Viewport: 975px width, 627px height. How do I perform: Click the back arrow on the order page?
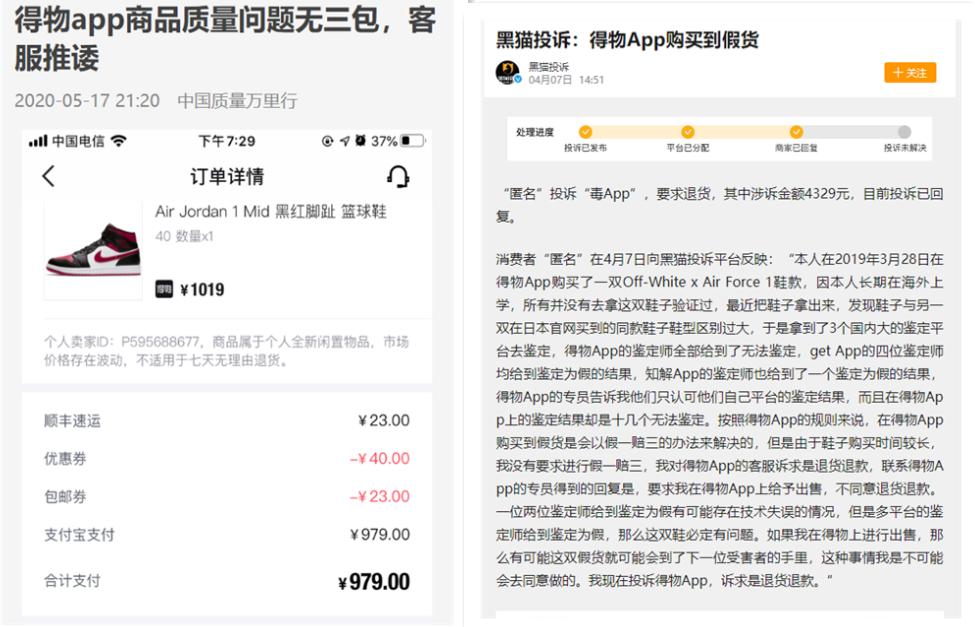47,177
